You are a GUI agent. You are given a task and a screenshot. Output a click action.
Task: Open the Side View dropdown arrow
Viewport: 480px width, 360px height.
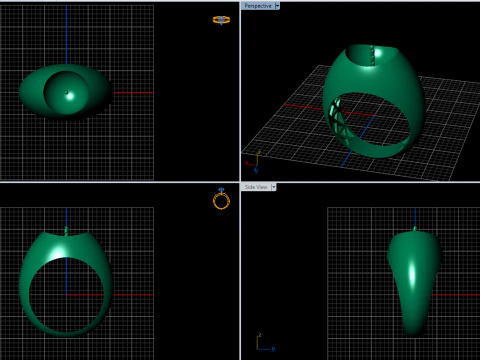[273, 187]
